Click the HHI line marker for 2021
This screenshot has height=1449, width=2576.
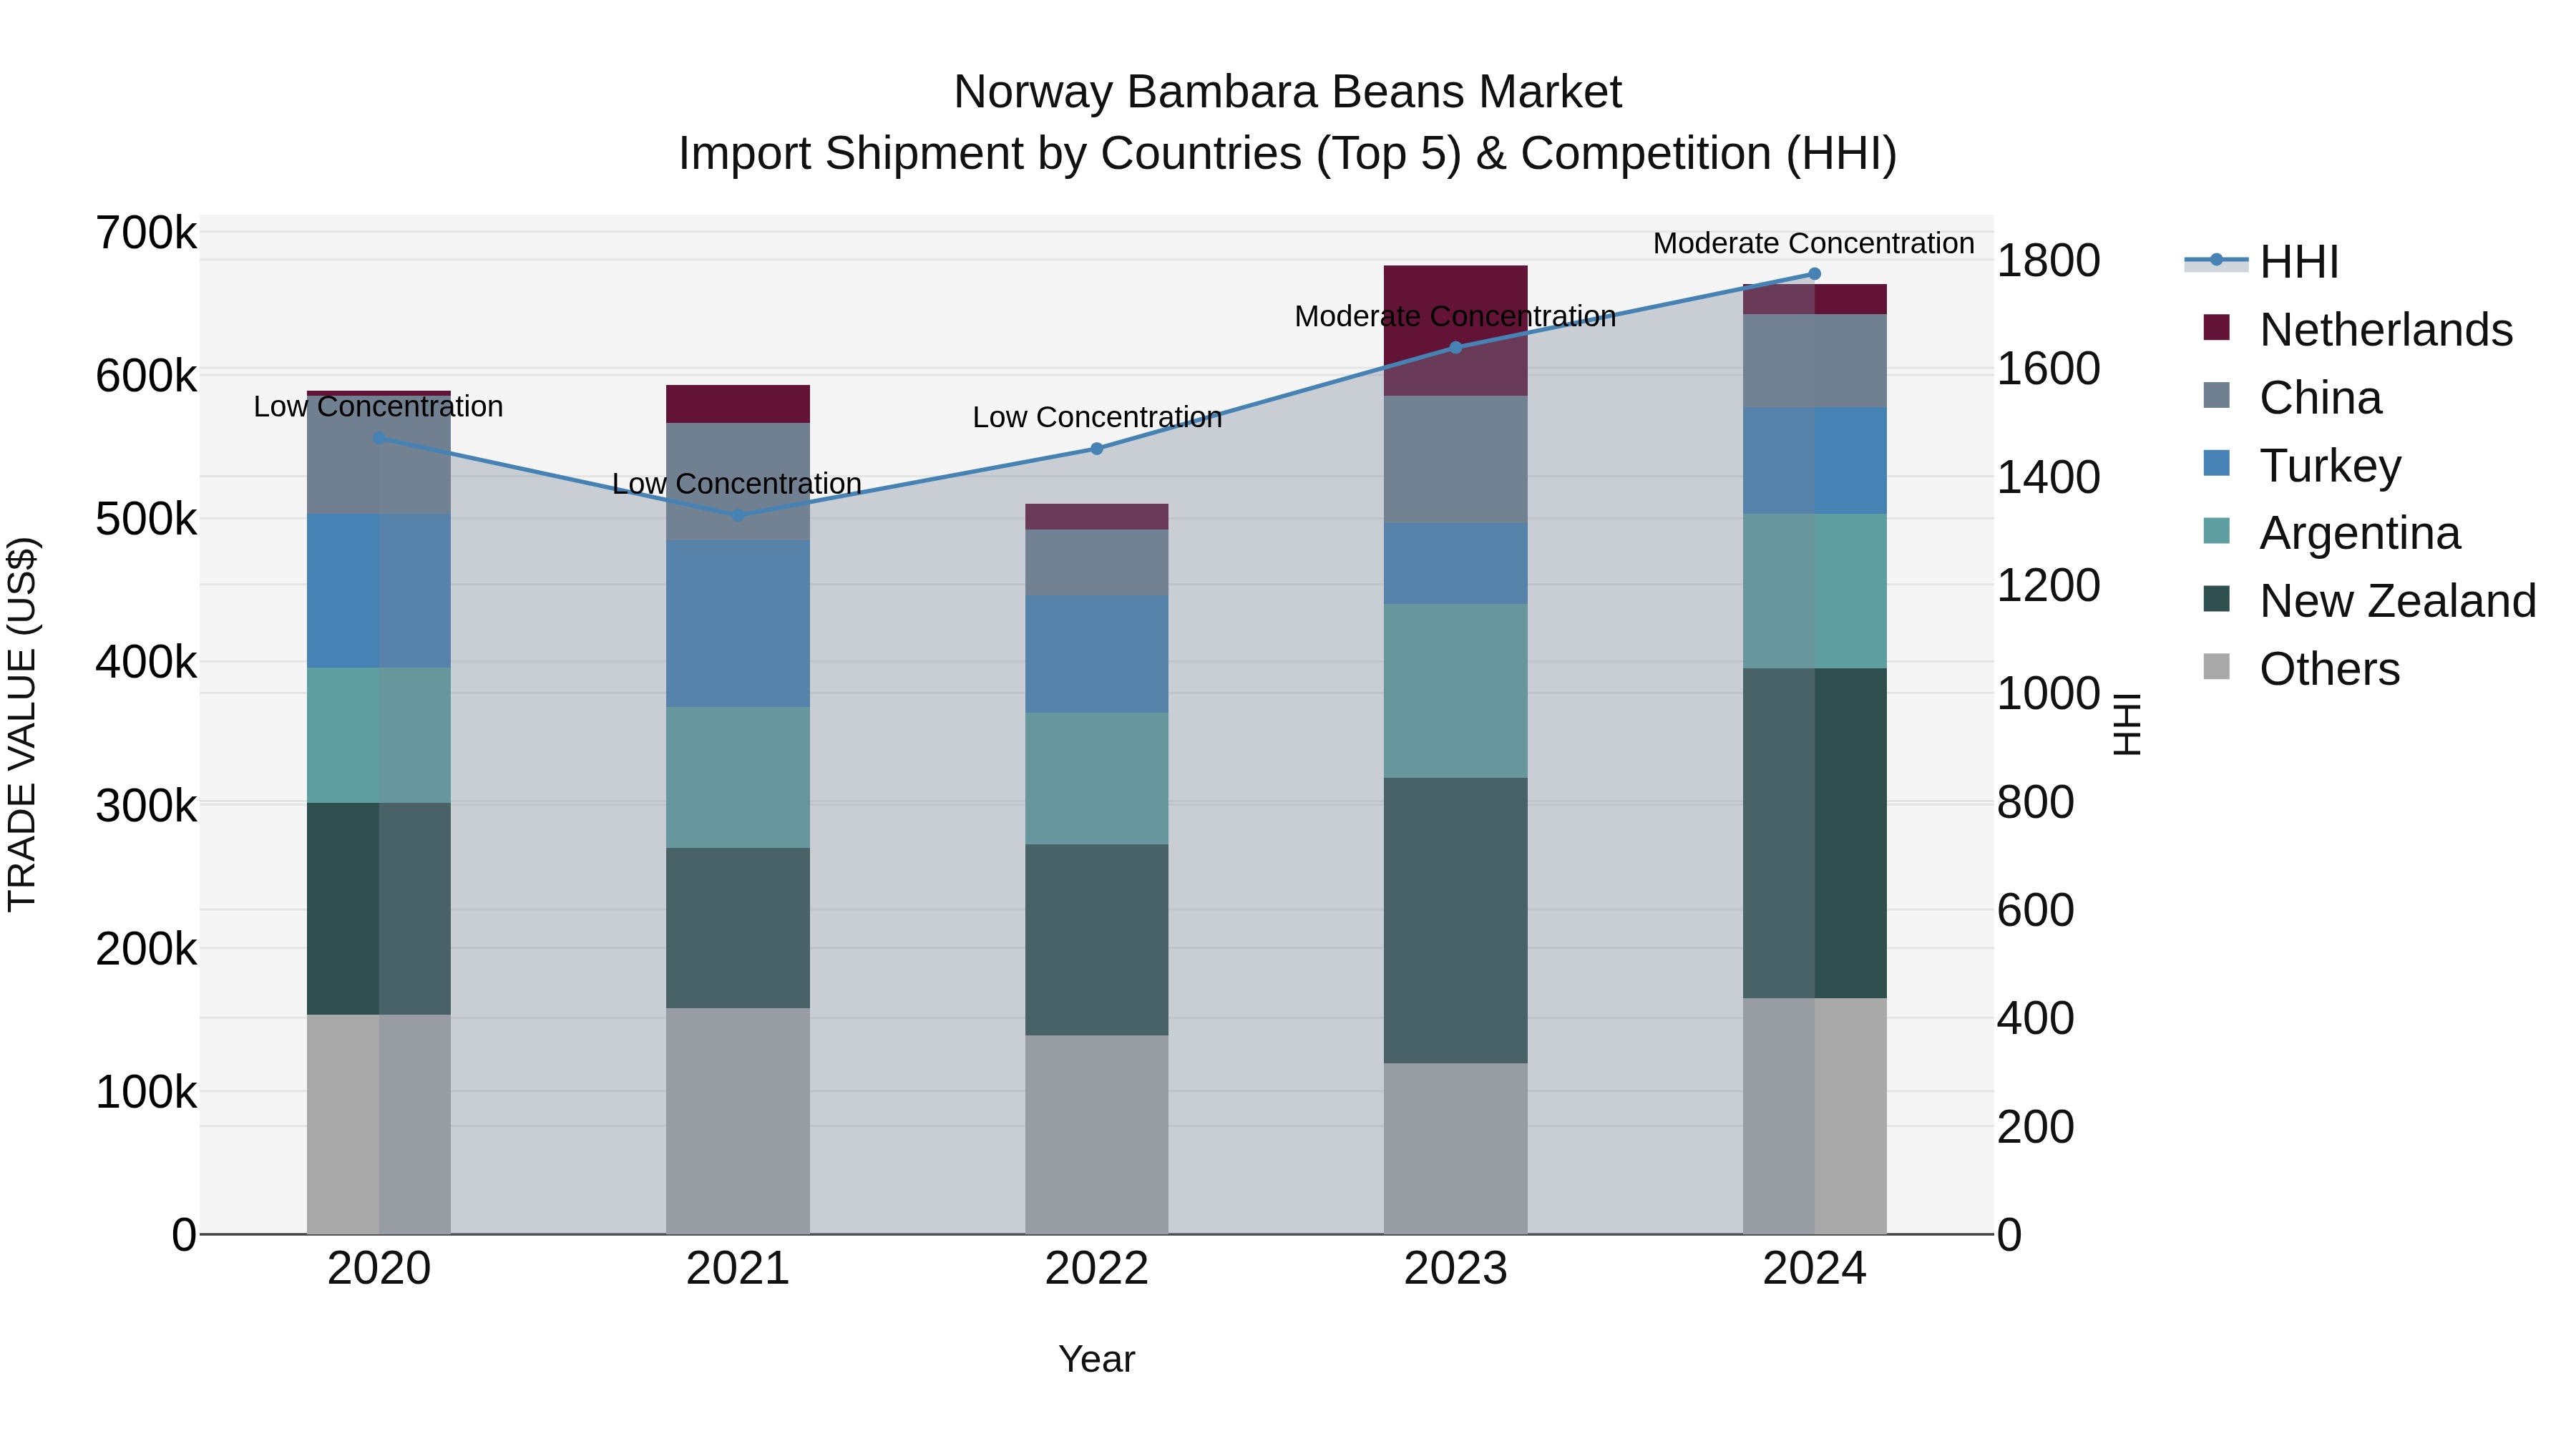[x=738, y=516]
